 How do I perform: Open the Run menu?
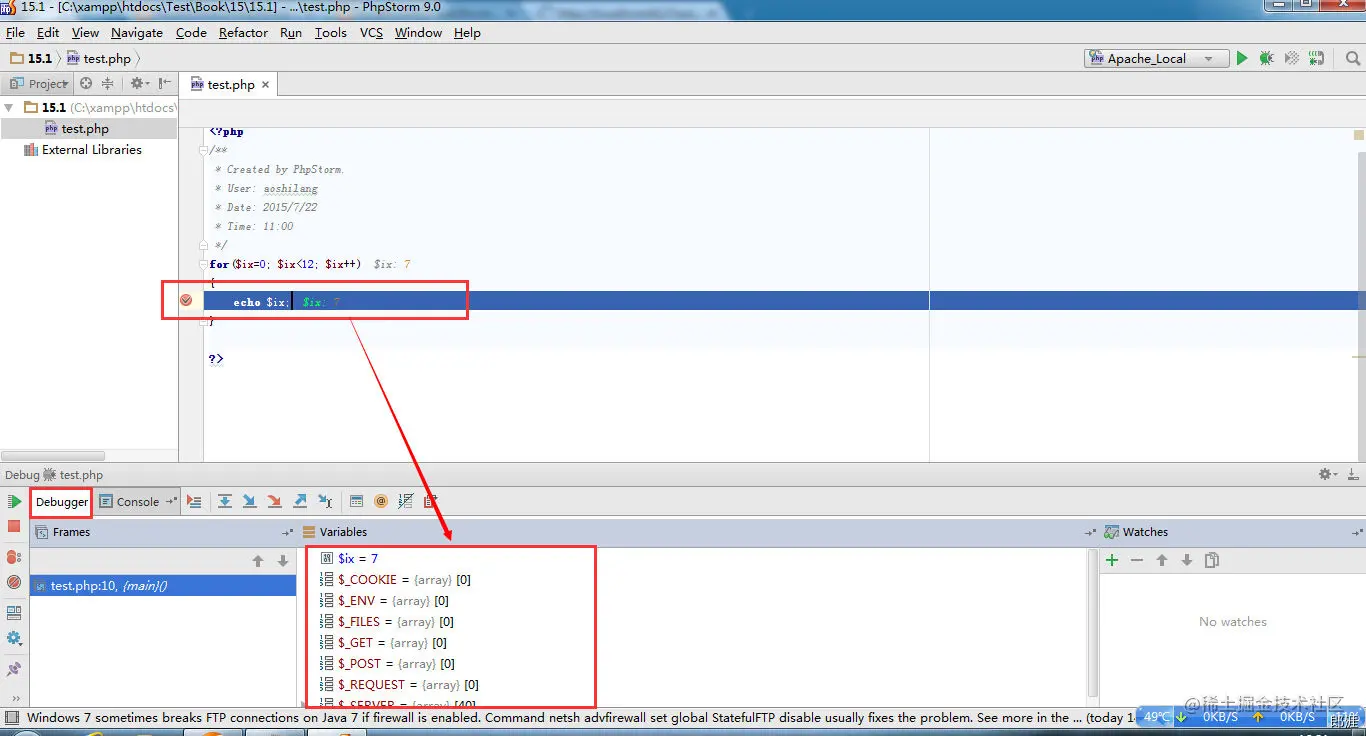coord(291,32)
